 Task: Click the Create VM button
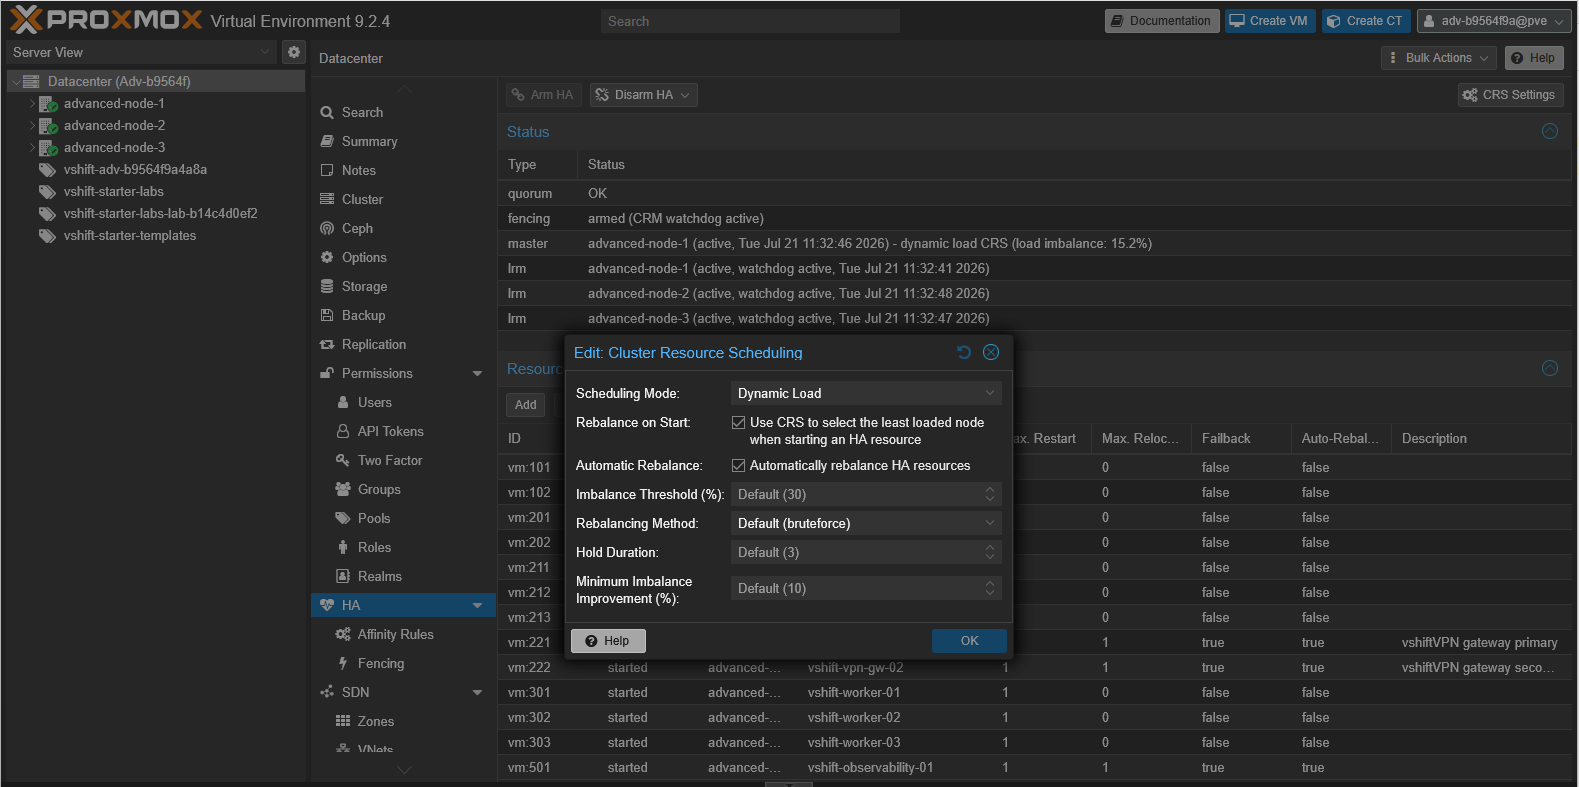tap(1269, 21)
